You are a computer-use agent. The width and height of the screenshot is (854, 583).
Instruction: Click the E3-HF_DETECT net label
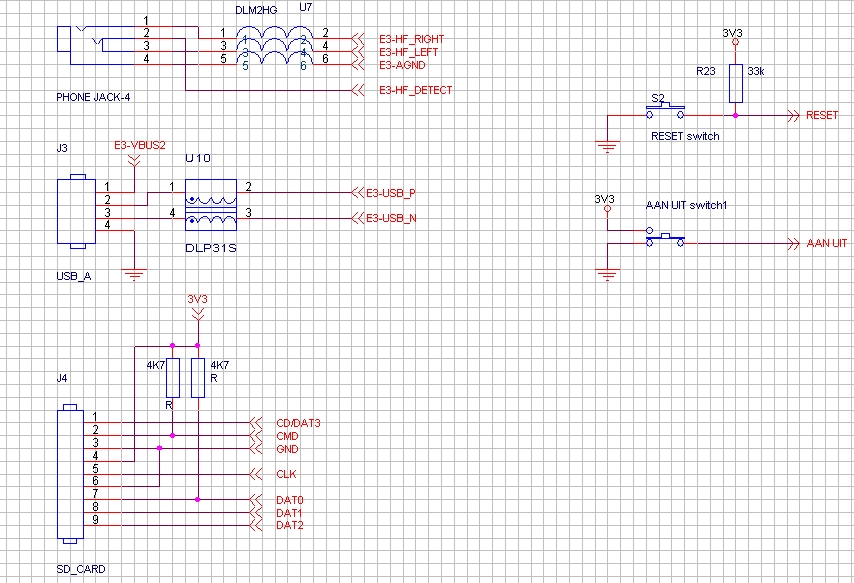[x=415, y=90]
